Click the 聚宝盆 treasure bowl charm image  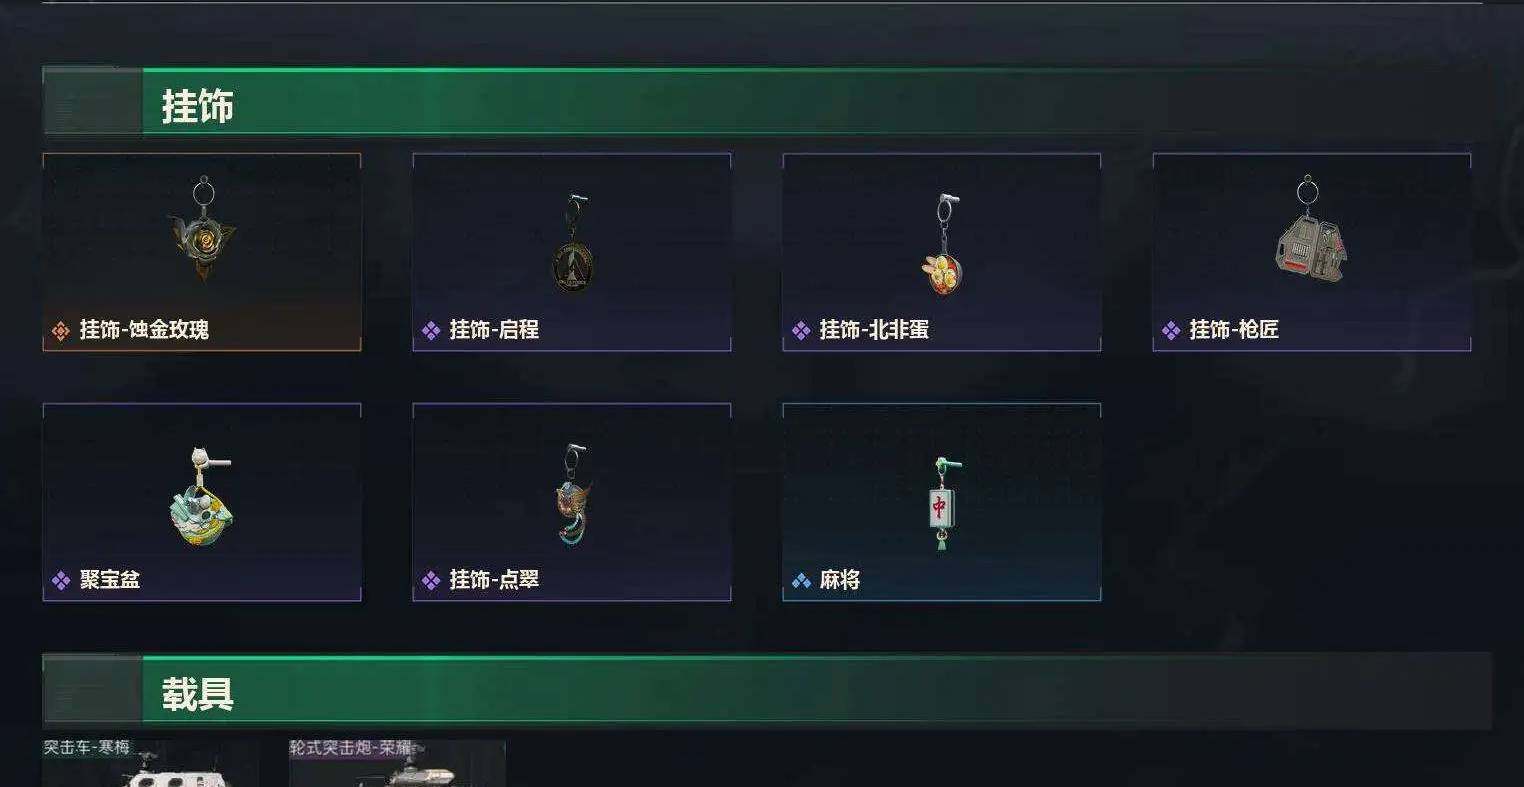(x=202, y=497)
